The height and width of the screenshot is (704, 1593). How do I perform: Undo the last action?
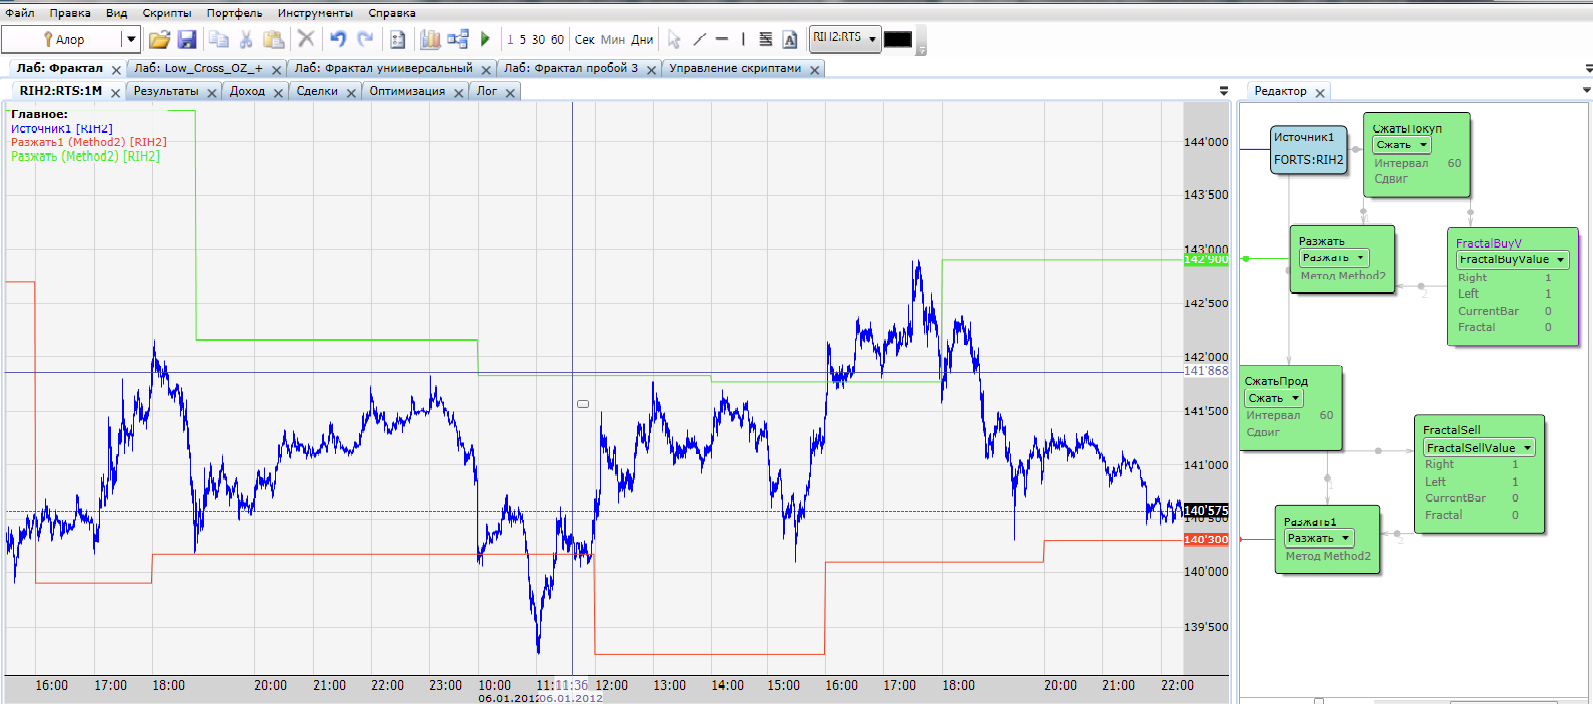click(x=338, y=39)
